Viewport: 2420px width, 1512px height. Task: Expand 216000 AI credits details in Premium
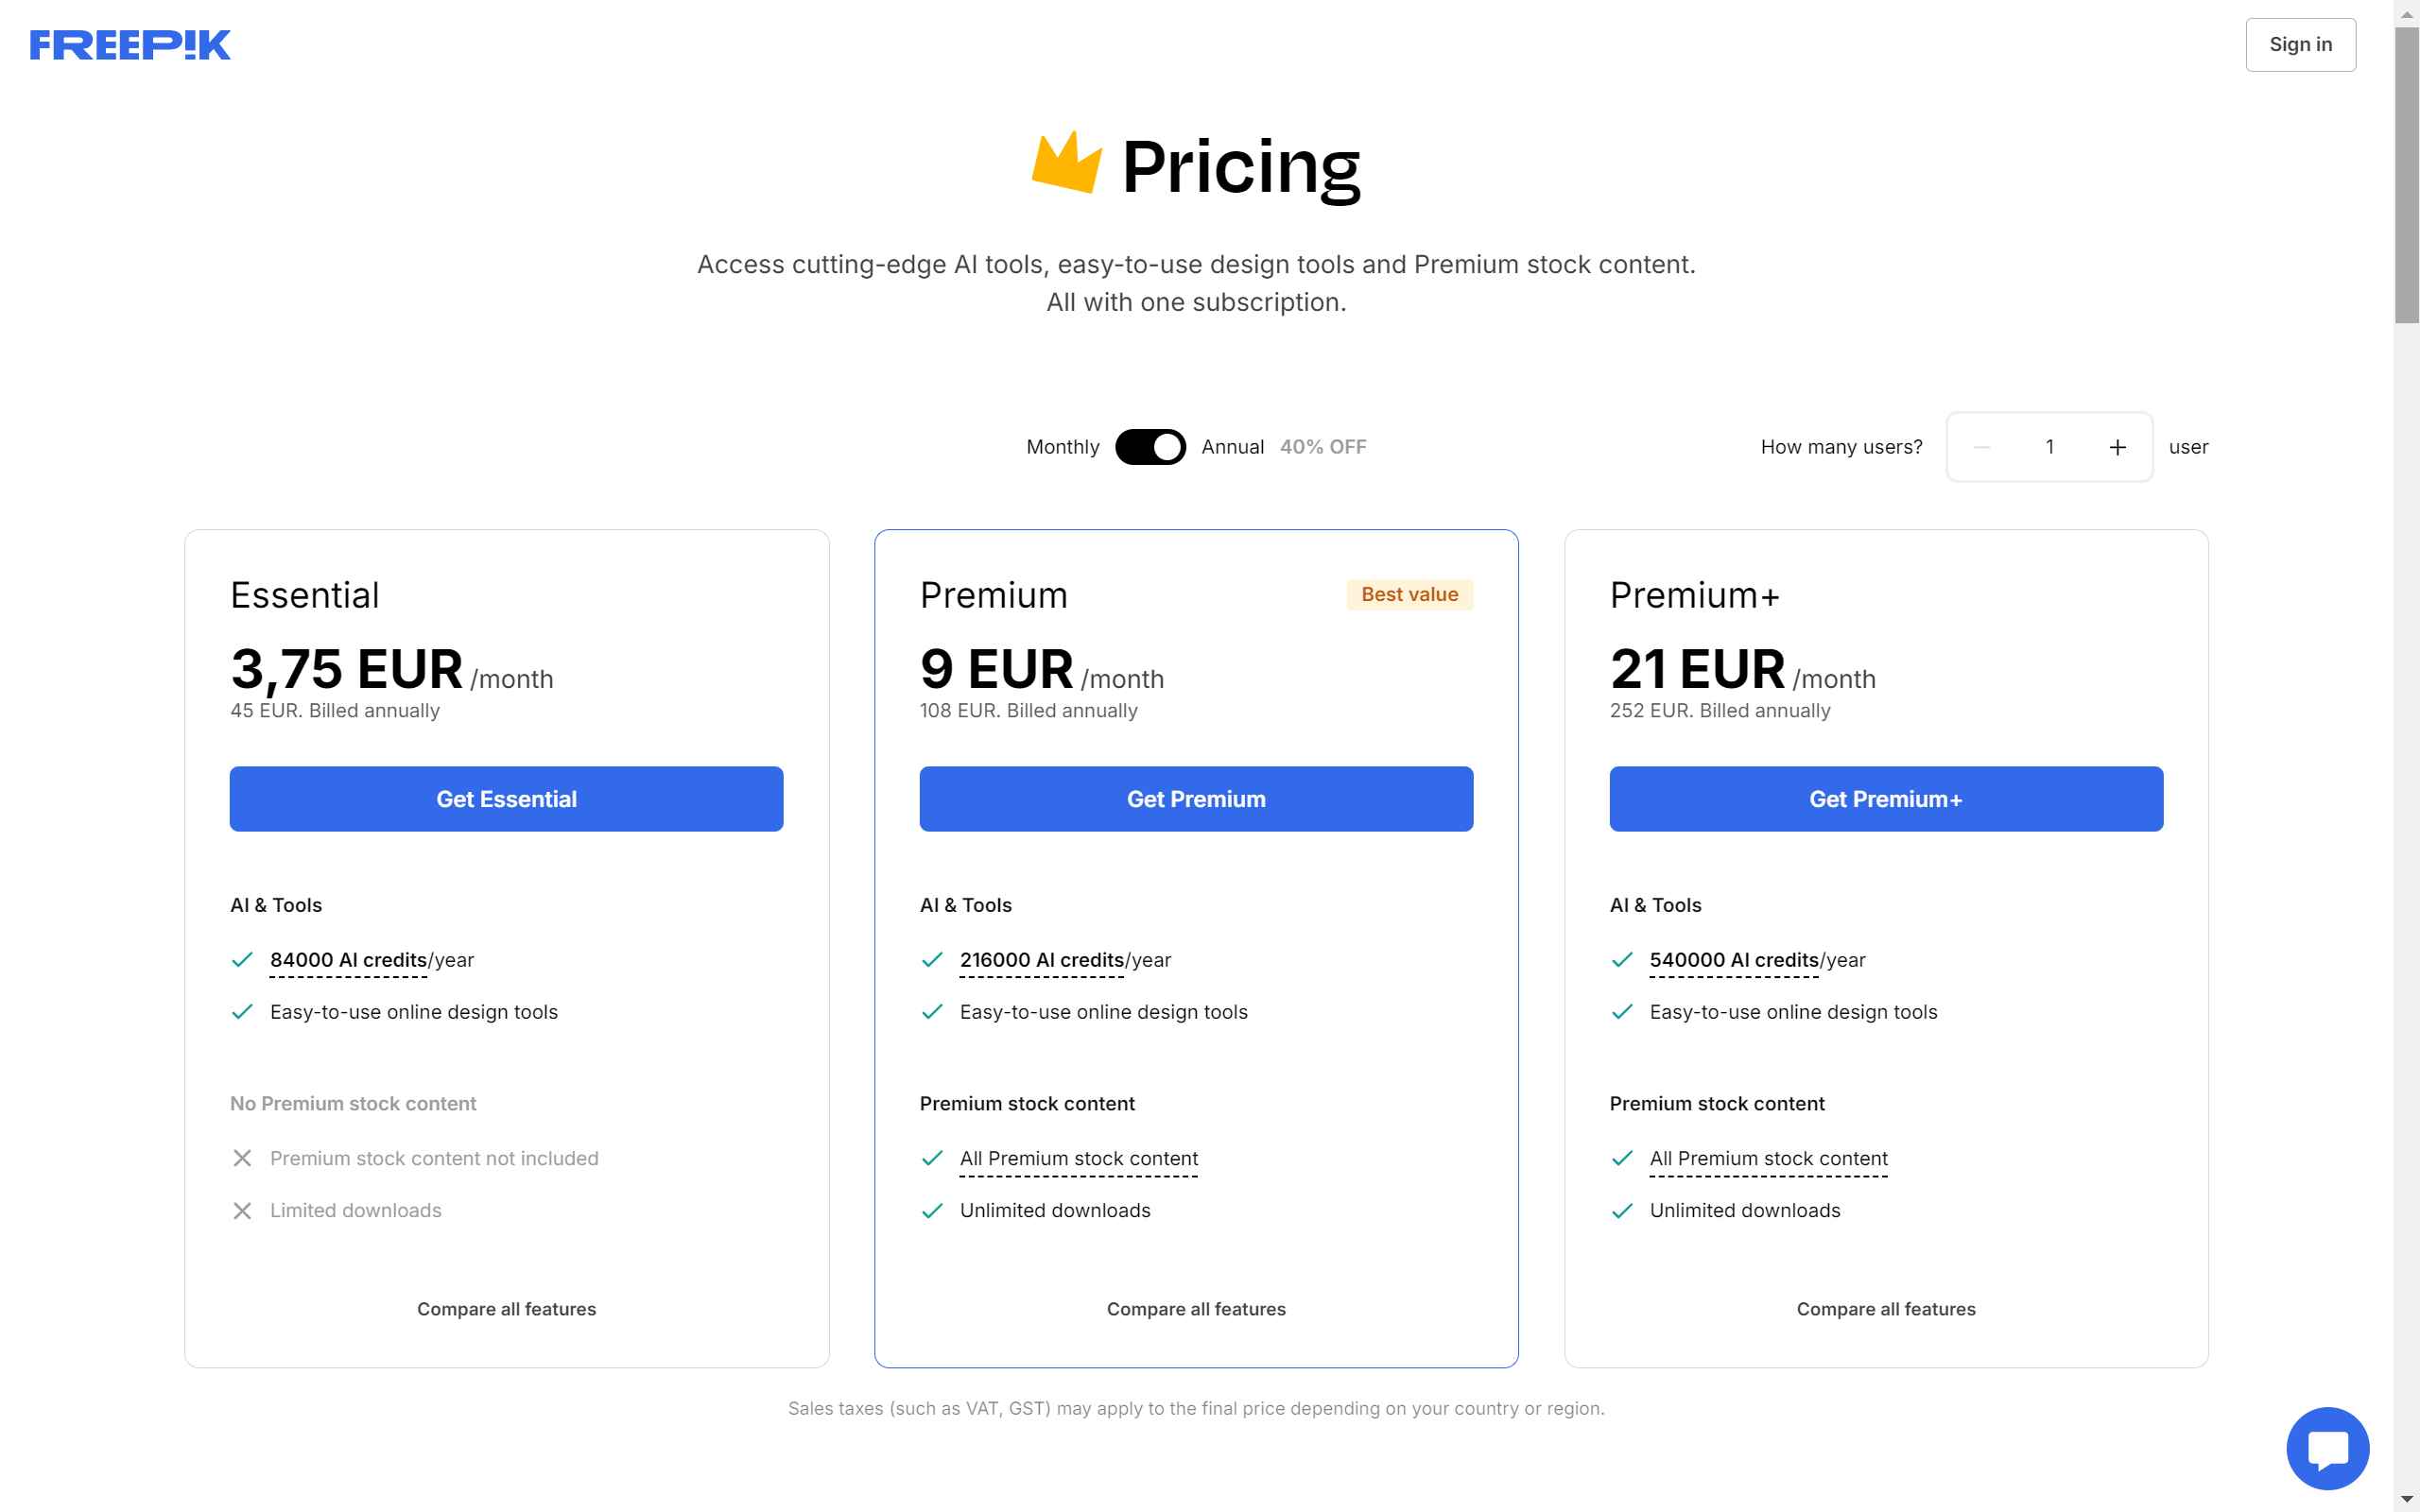(x=1042, y=960)
